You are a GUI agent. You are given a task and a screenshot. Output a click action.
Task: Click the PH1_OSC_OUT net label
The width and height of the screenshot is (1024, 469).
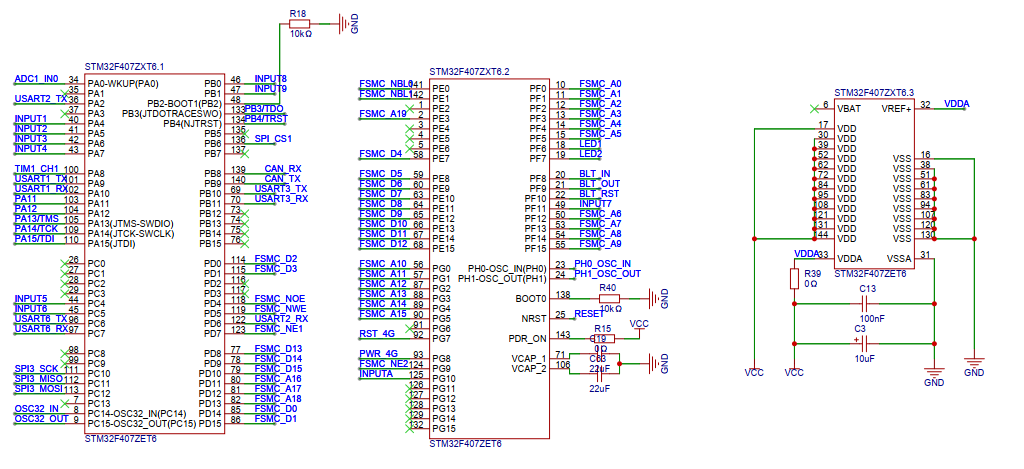608,274
